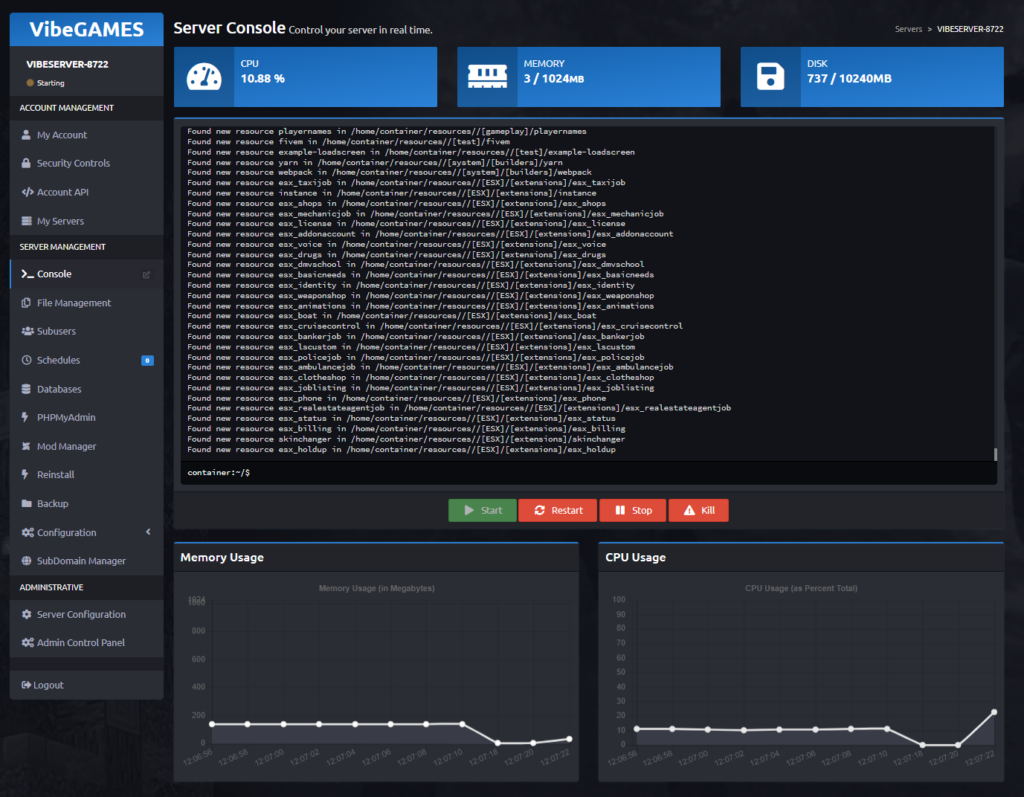Viewport: 1024px width, 797px height.
Task: Click the Databases stack icon
Action: [x=26, y=389]
